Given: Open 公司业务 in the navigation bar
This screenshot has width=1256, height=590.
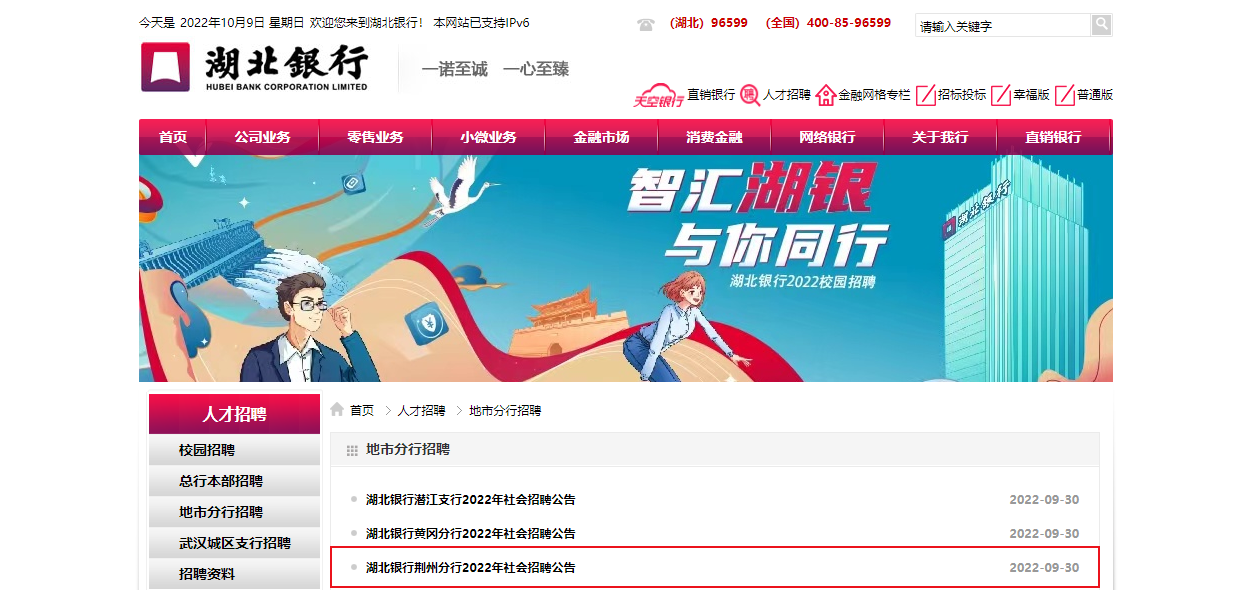Looking at the screenshot, I should pos(263,137).
